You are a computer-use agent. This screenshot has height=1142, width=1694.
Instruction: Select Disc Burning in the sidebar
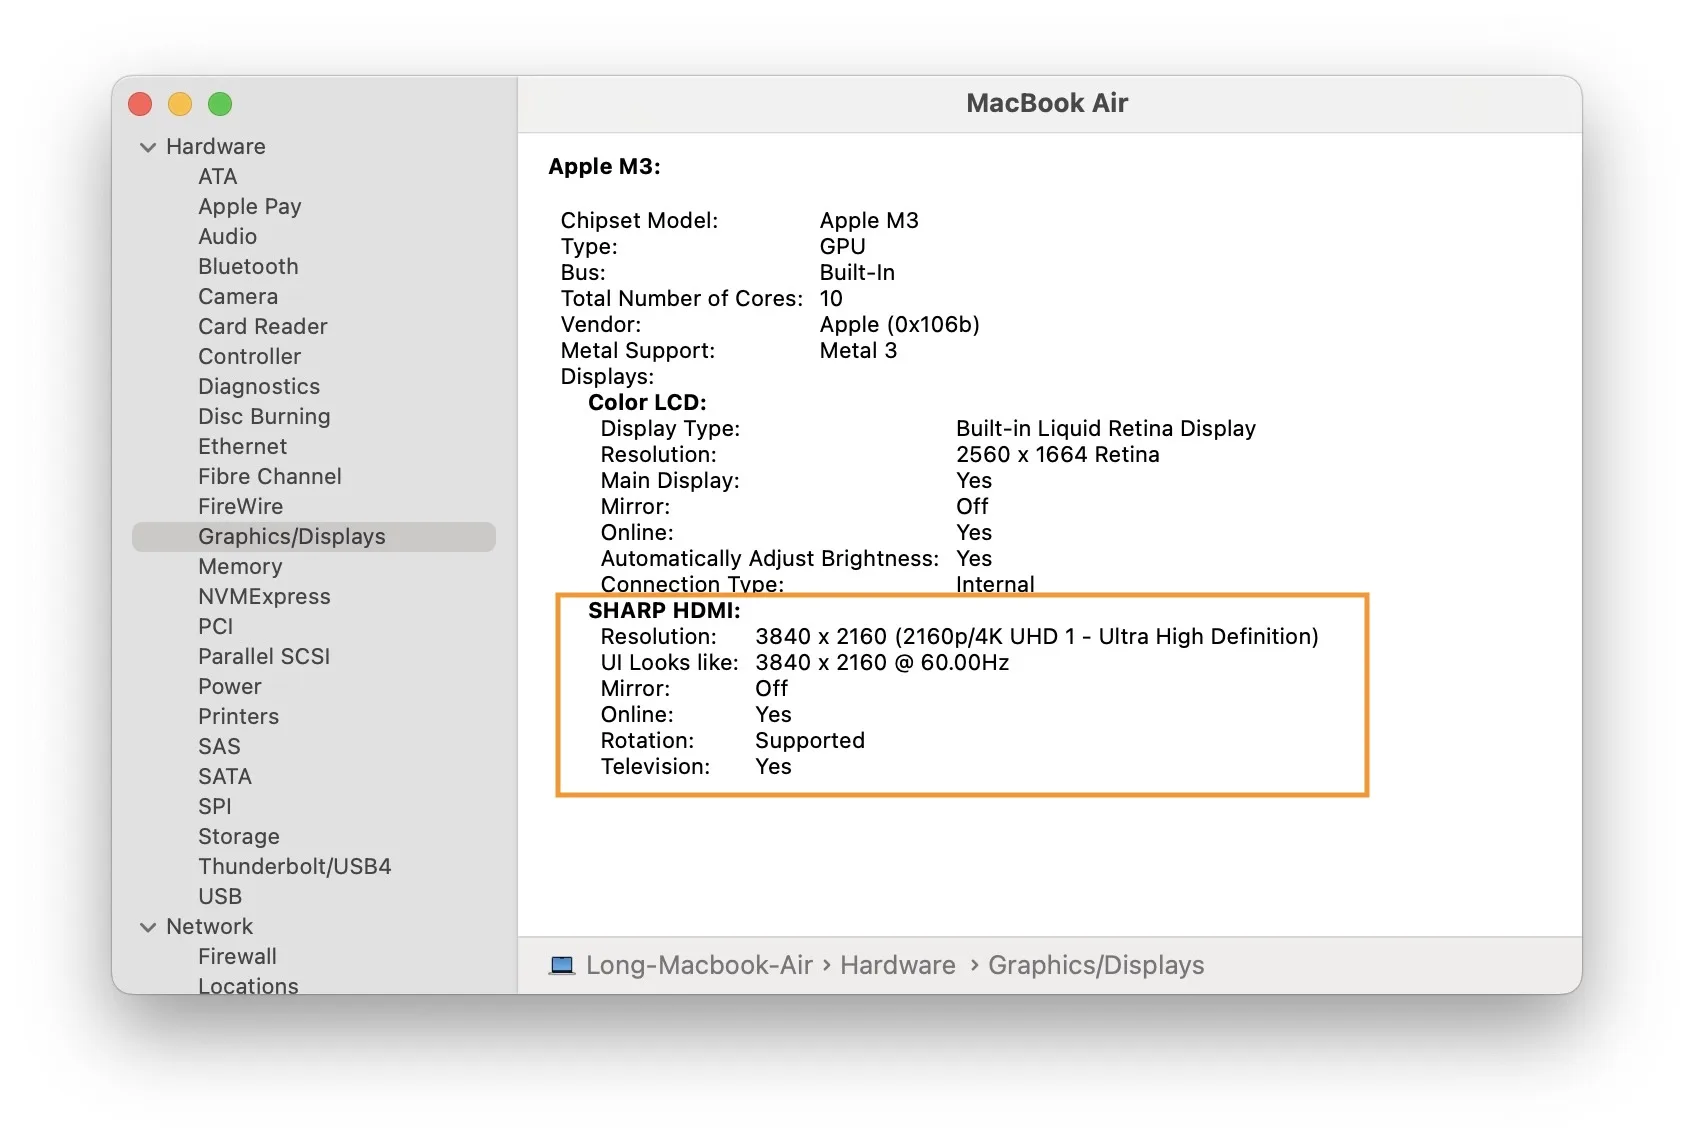[x=264, y=417]
